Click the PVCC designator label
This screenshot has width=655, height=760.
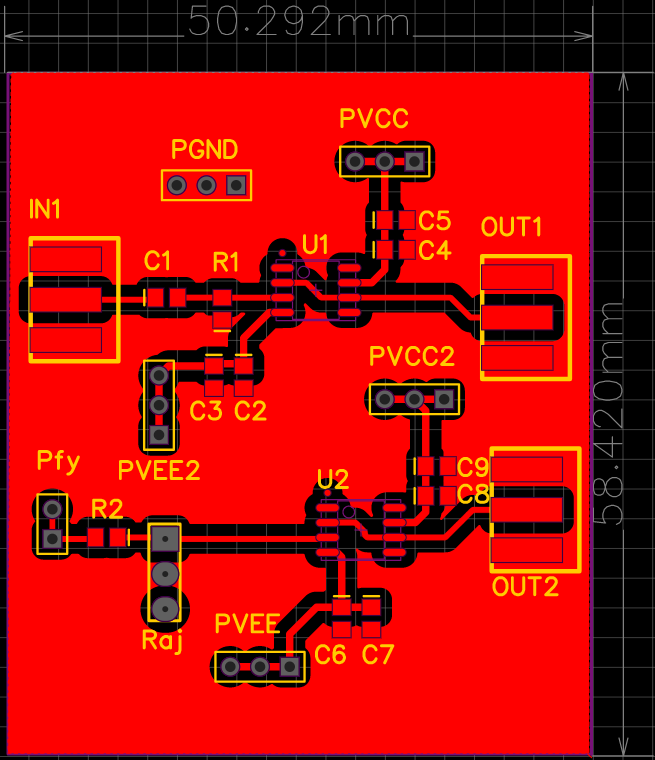click(x=374, y=119)
